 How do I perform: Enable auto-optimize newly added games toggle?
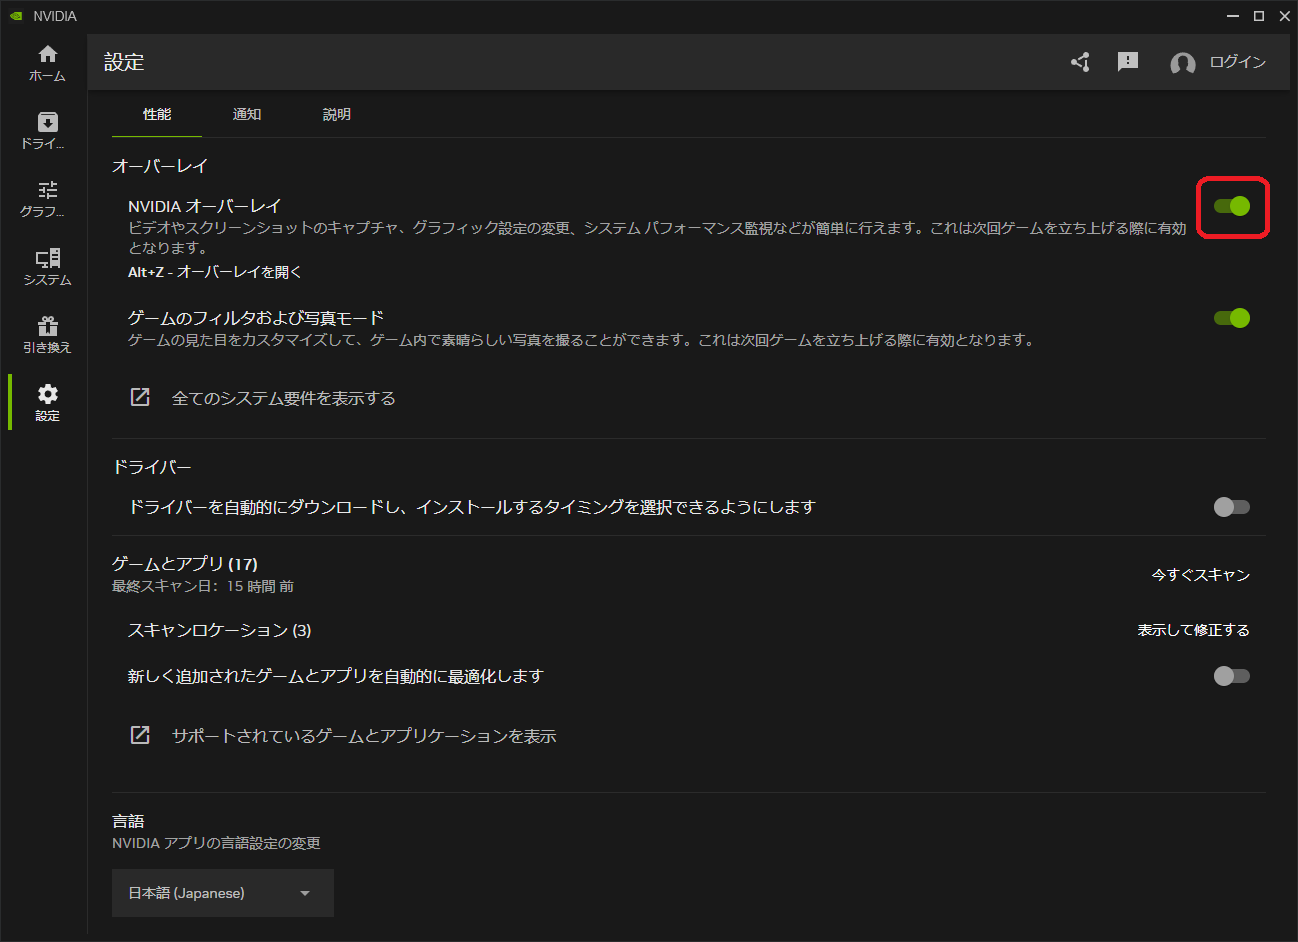1232,676
